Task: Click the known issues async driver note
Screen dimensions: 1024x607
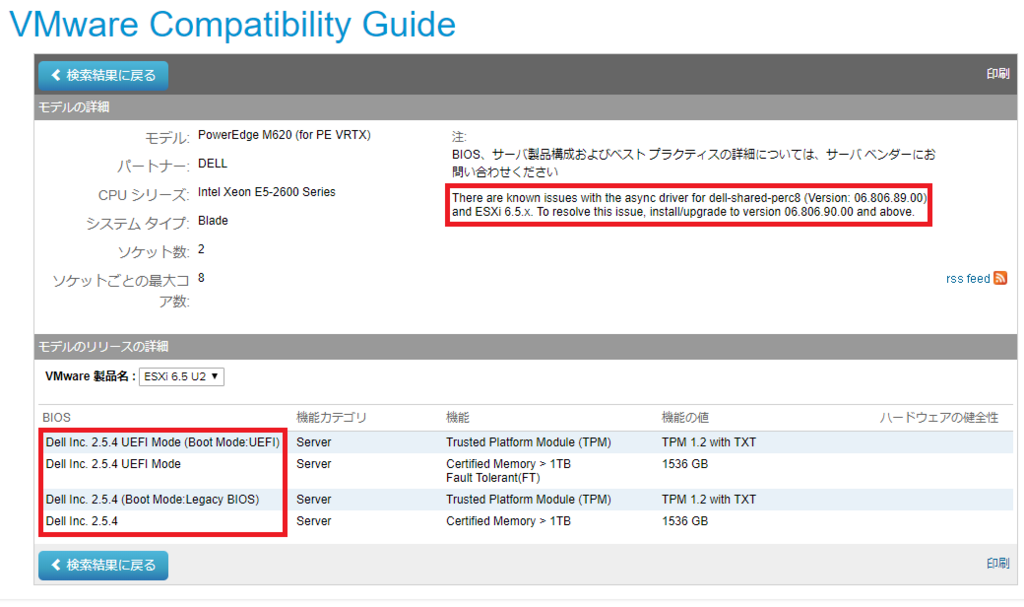Action: (689, 205)
